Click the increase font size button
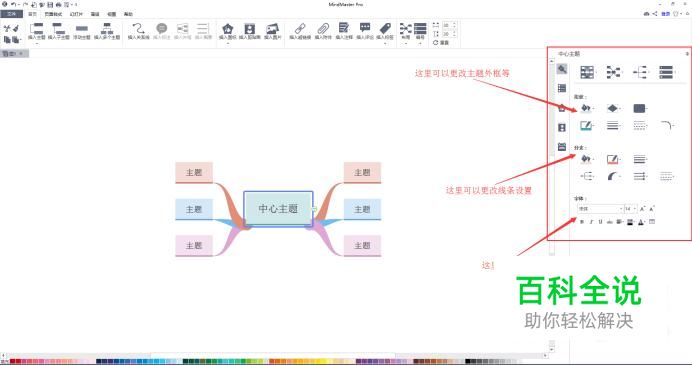692x365 pixels. [x=643, y=209]
